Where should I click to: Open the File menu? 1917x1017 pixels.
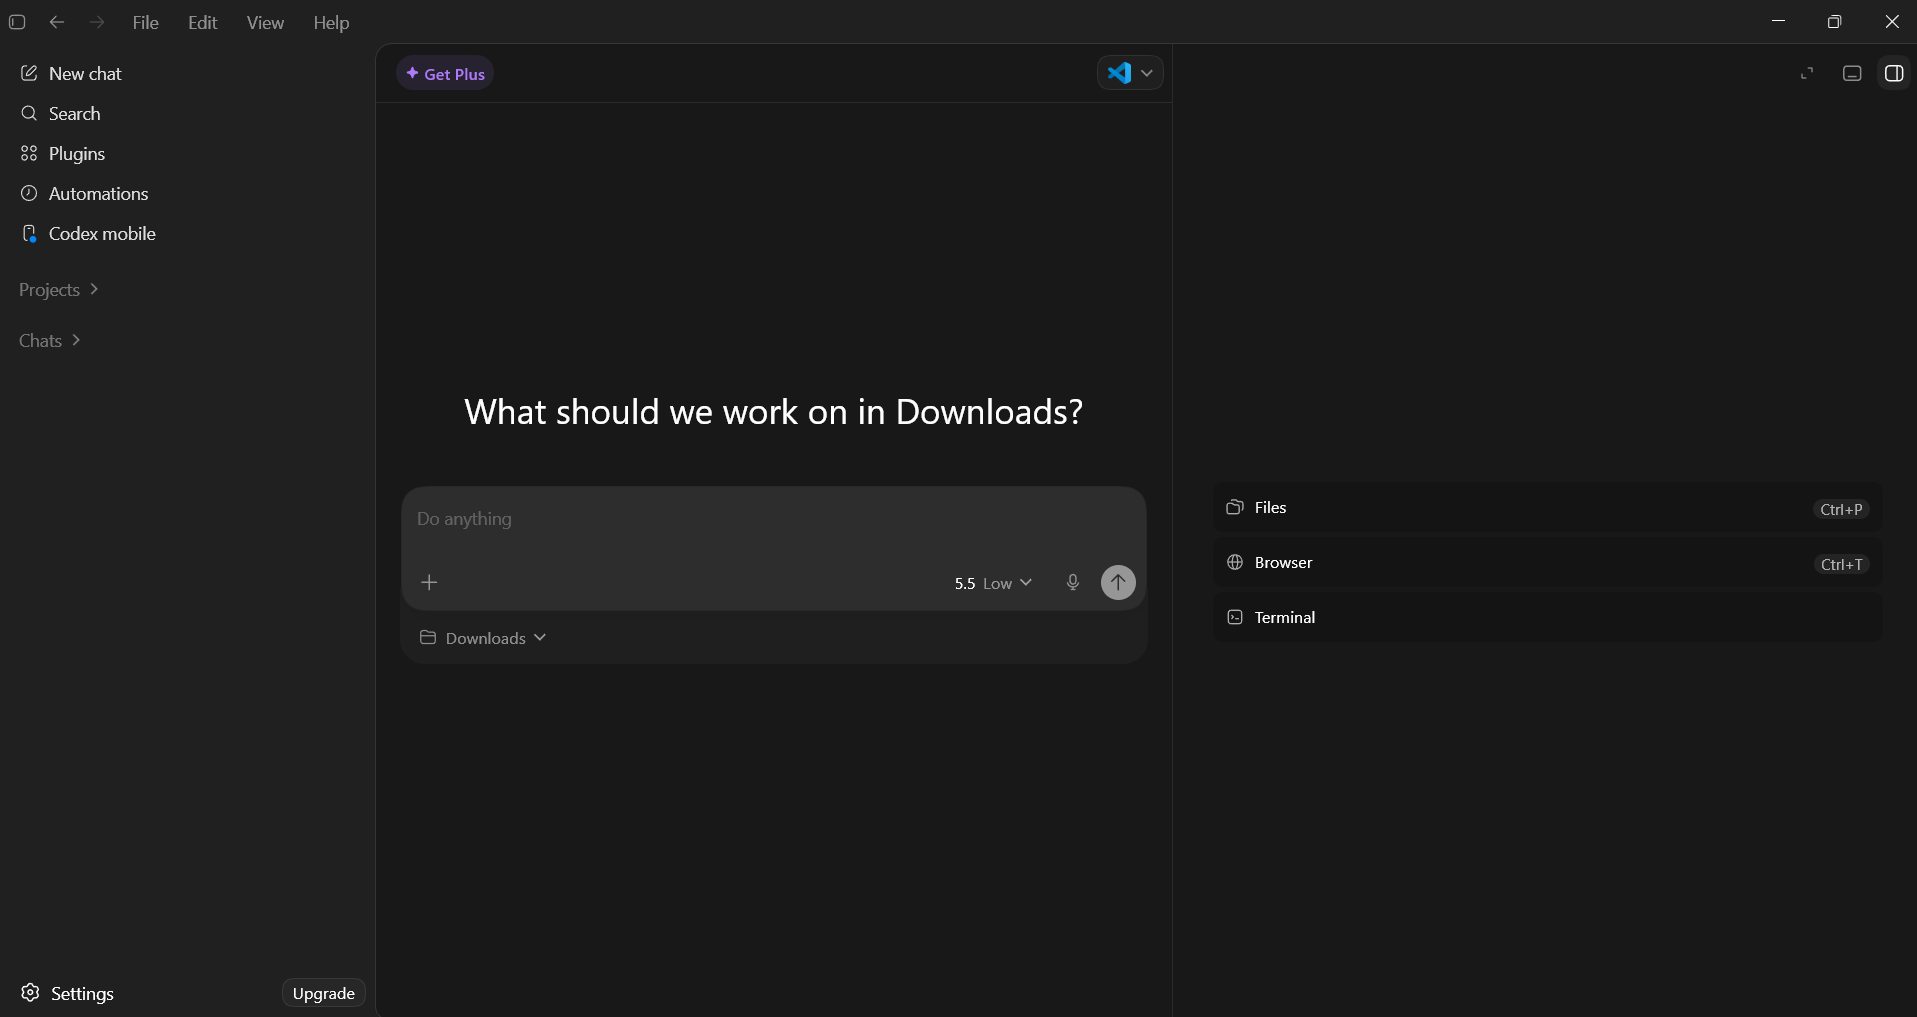click(x=146, y=22)
